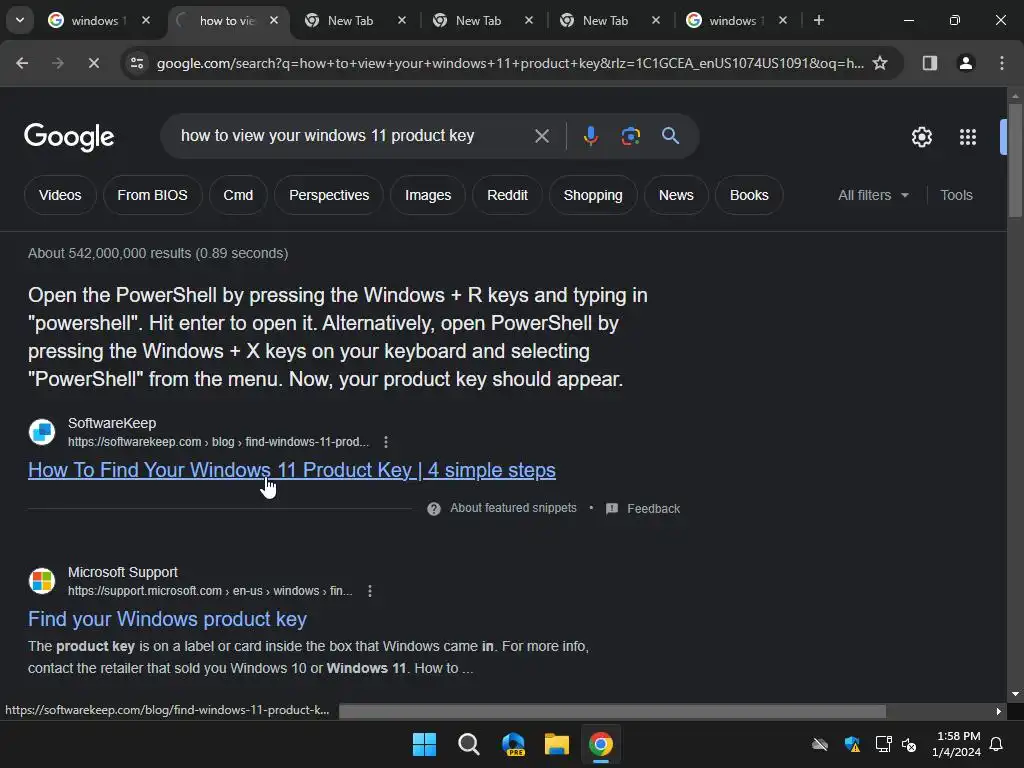Screen dimensions: 1024x768
Task: Open Windows notifications bell
Action: click(x=996, y=744)
